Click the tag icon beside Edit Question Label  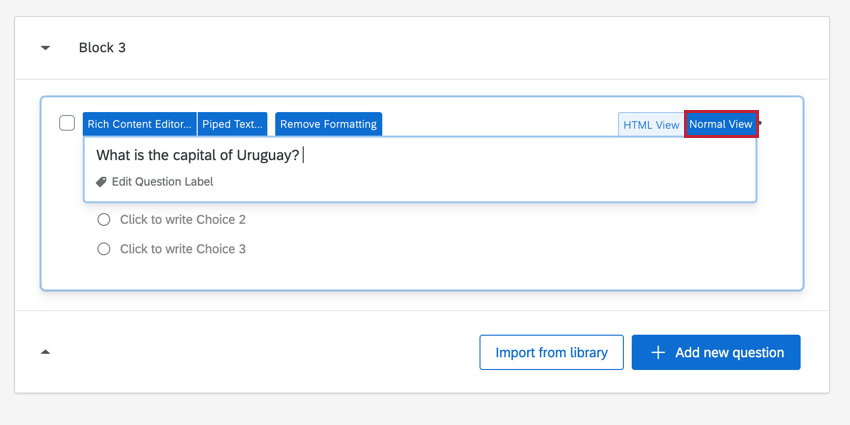click(x=101, y=182)
